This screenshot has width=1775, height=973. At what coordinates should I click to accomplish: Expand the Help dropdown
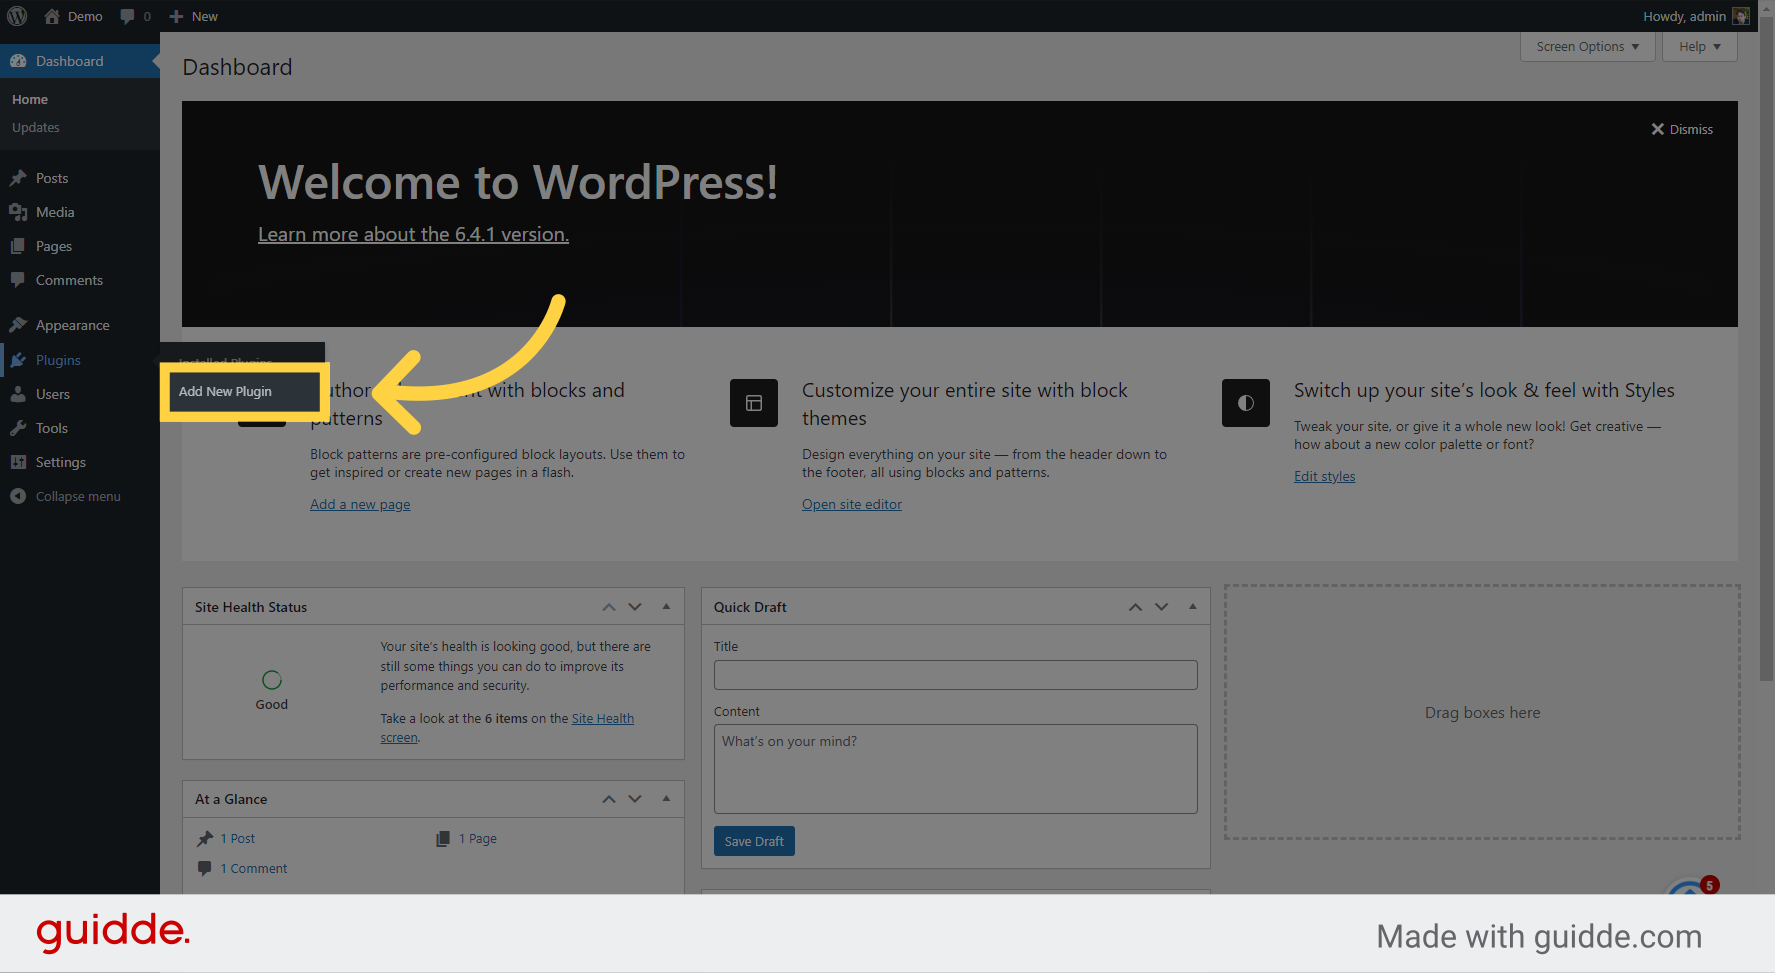coord(1698,46)
